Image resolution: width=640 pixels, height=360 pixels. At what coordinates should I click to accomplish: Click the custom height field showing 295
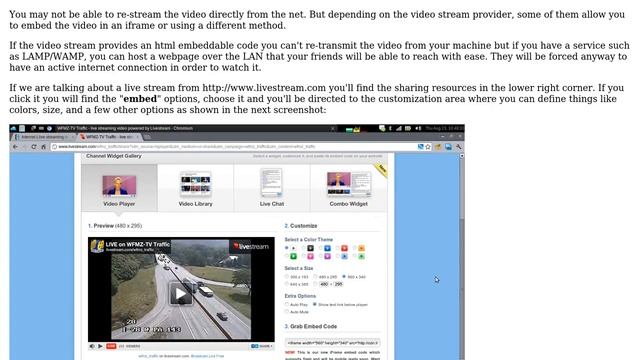click(338, 284)
